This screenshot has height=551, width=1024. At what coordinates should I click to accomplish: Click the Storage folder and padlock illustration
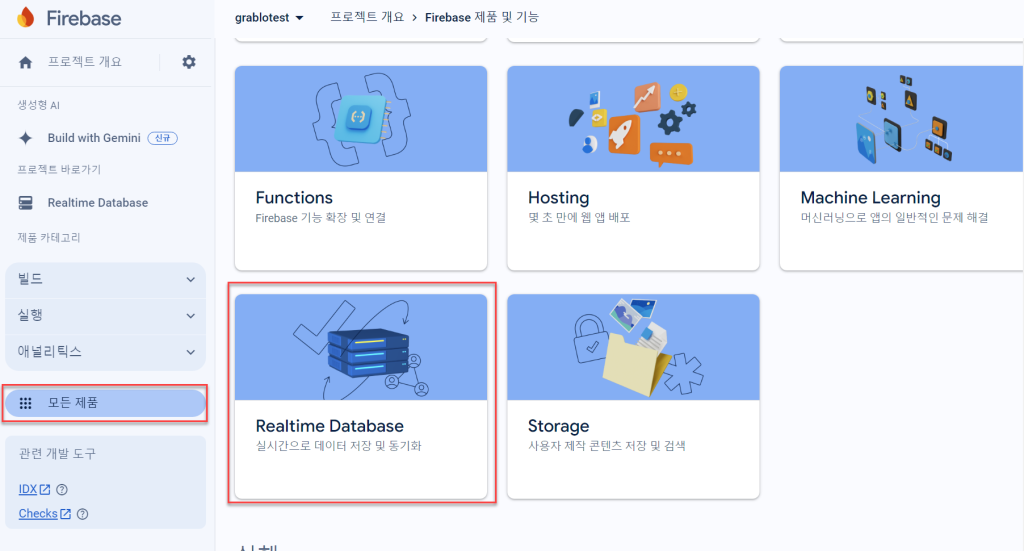[x=637, y=348]
